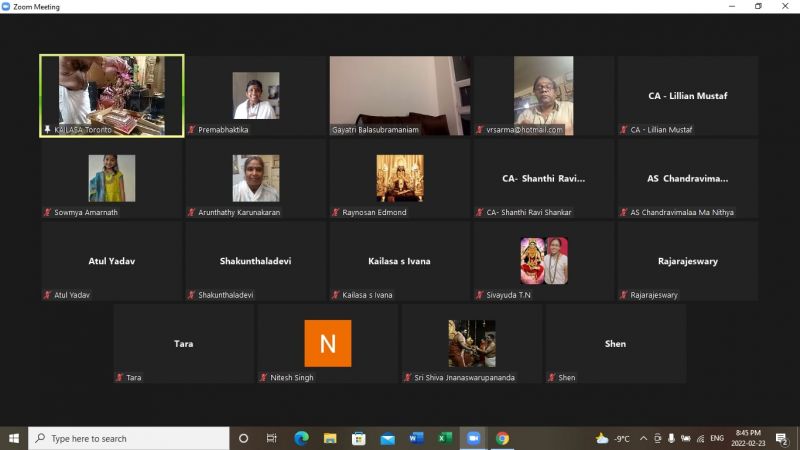The height and width of the screenshot is (450, 800).
Task: Select the KAILASA Toronto video tile
Action: 112,96
